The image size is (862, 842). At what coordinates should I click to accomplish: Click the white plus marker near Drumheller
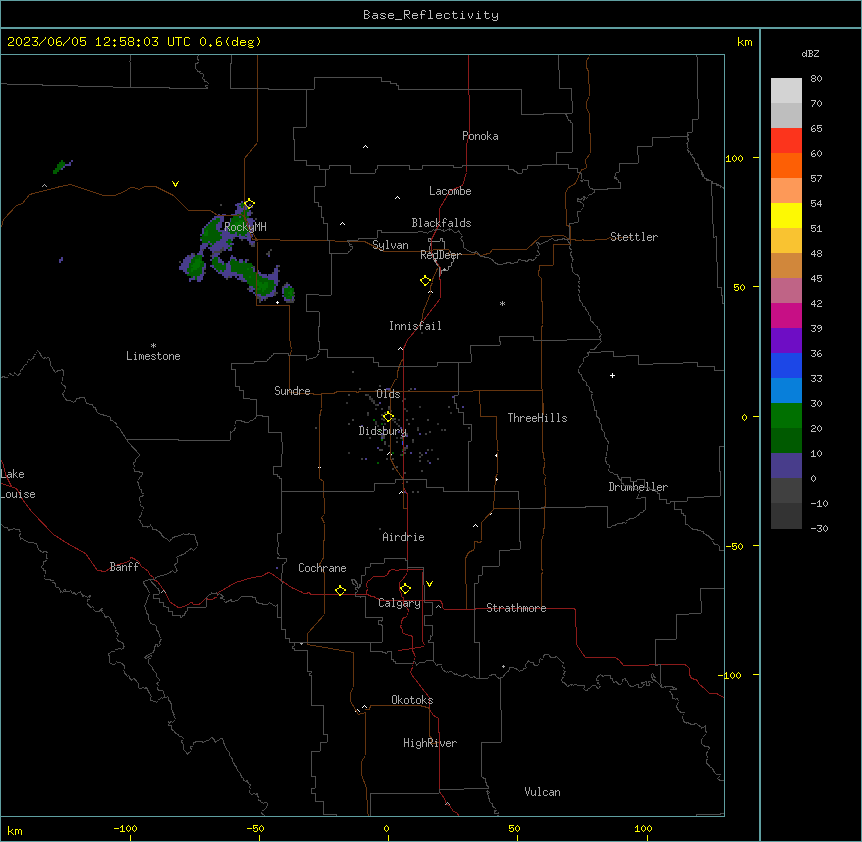pyautogui.click(x=612, y=375)
